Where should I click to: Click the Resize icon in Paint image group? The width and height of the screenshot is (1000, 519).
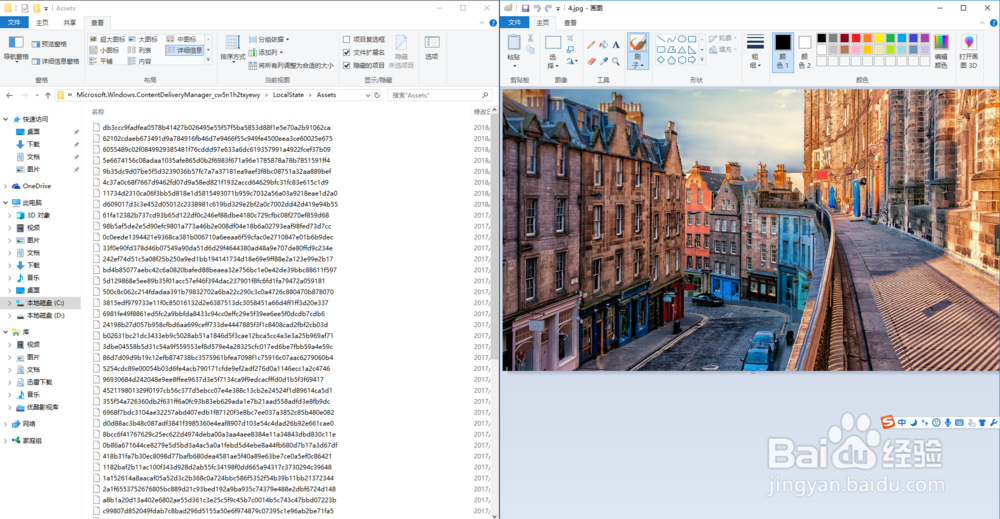pos(570,50)
